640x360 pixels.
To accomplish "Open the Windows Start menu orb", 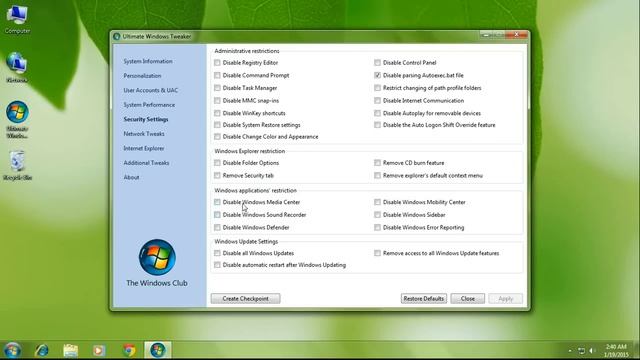I will pyautogui.click(x=12, y=350).
